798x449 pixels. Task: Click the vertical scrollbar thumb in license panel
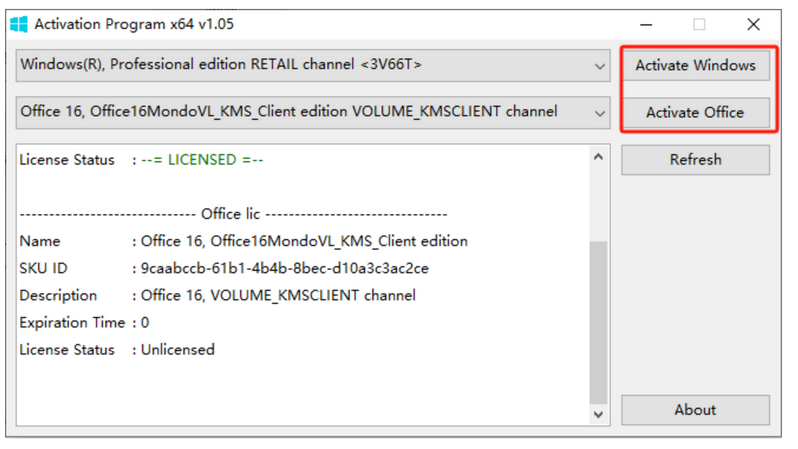[598, 323]
